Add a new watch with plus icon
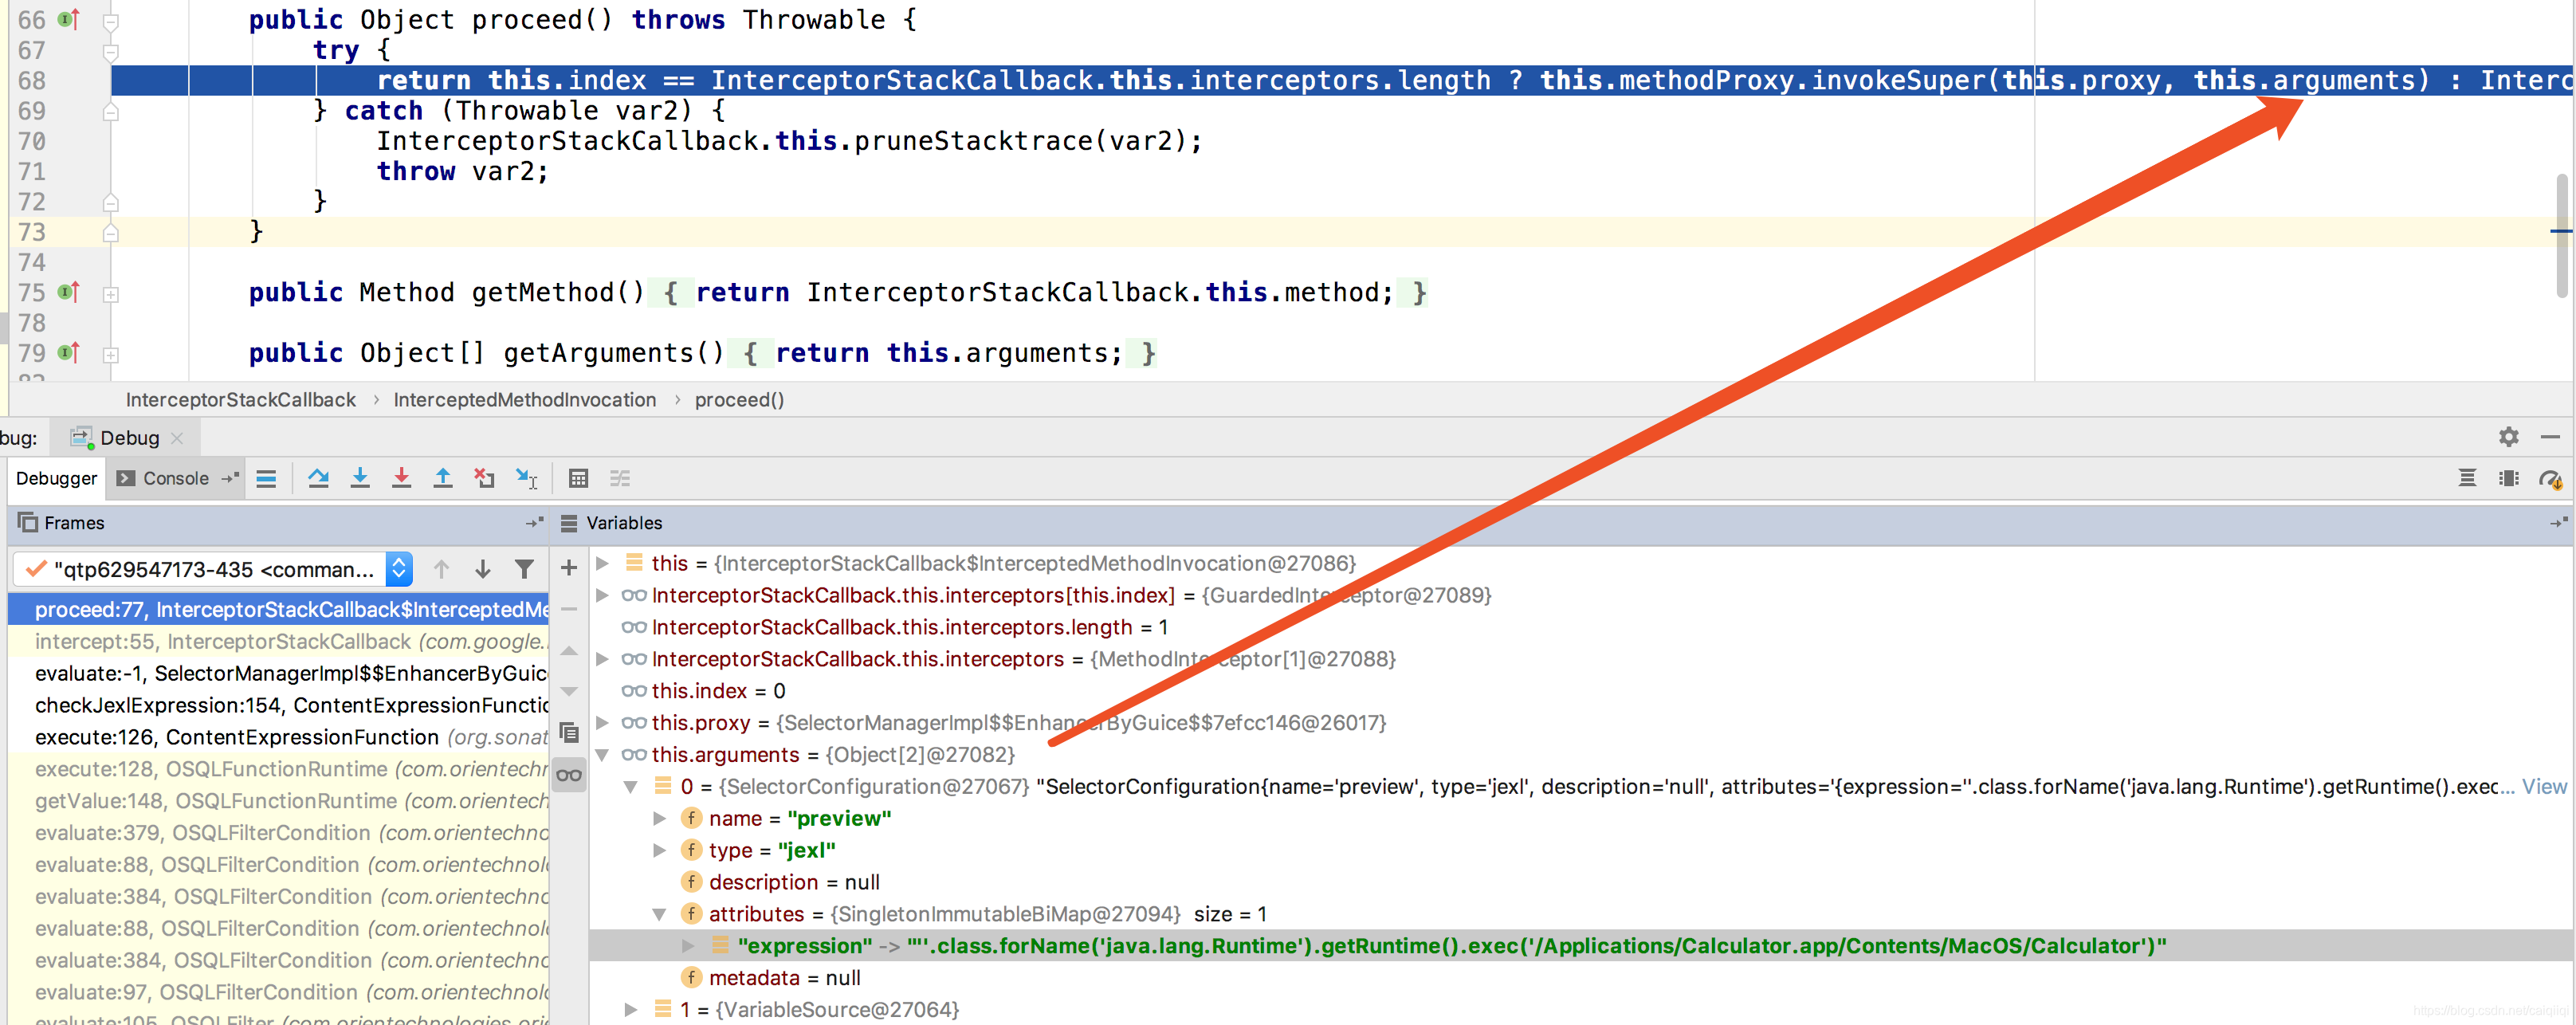 569,568
